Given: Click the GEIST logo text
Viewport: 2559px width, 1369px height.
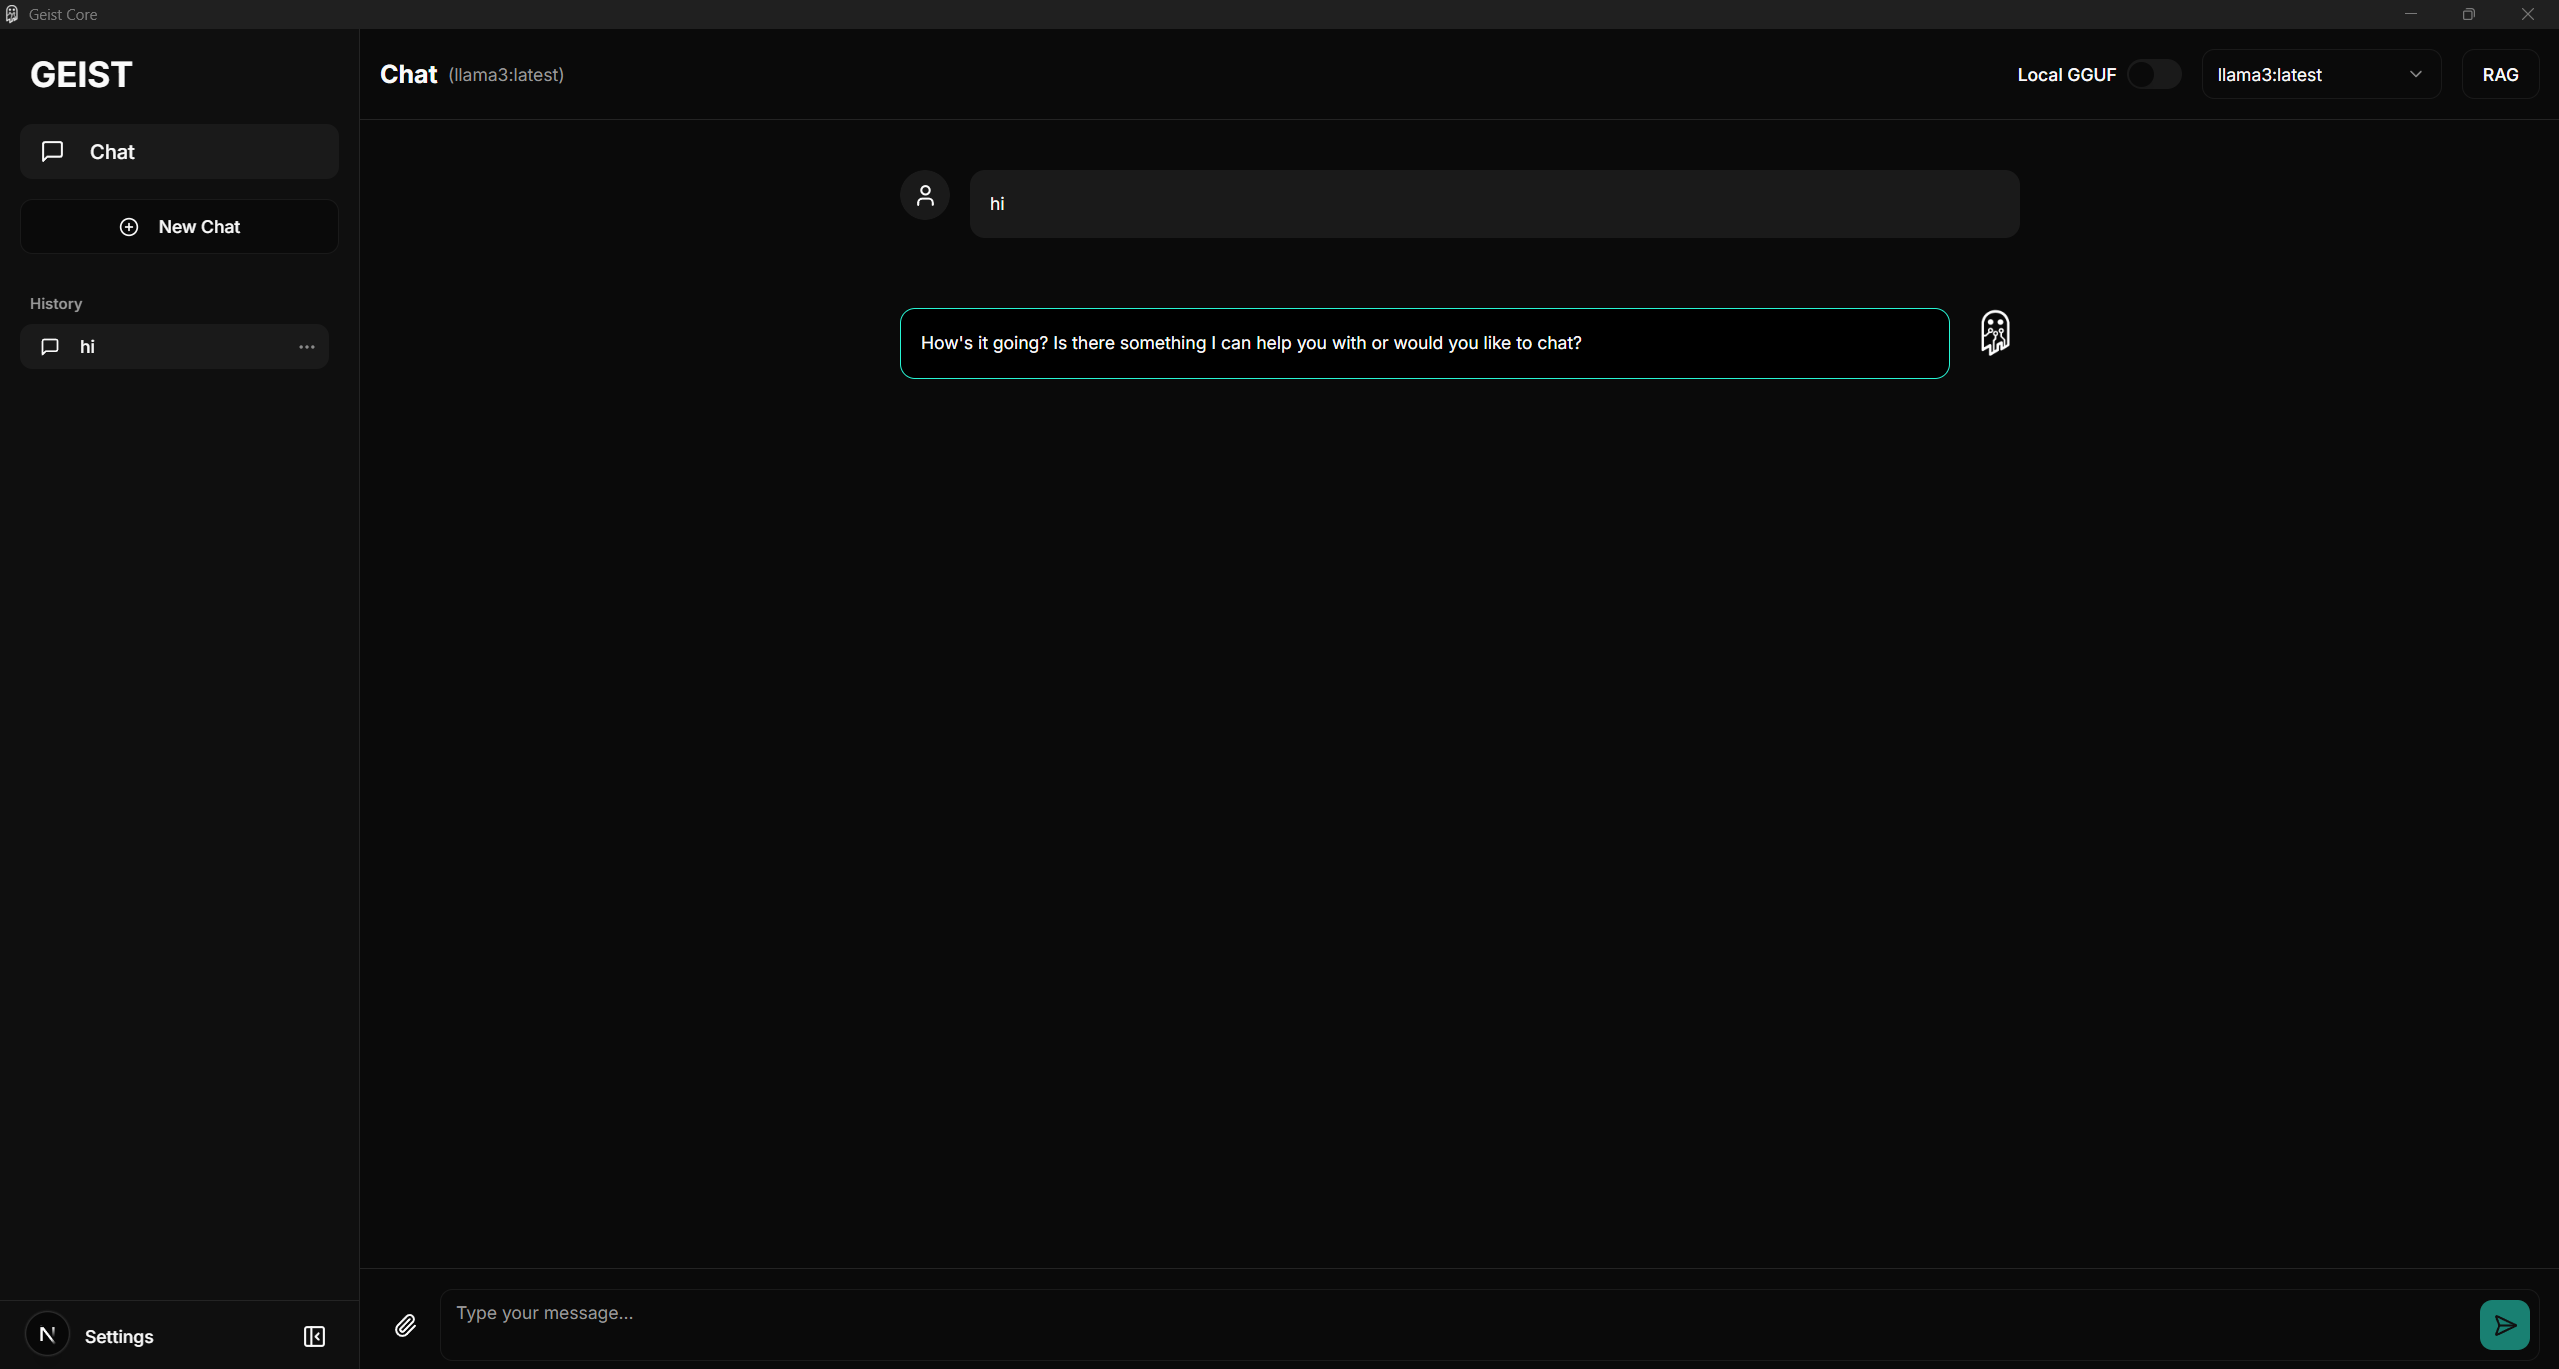Looking at the screenshot, I should point(81,75).
